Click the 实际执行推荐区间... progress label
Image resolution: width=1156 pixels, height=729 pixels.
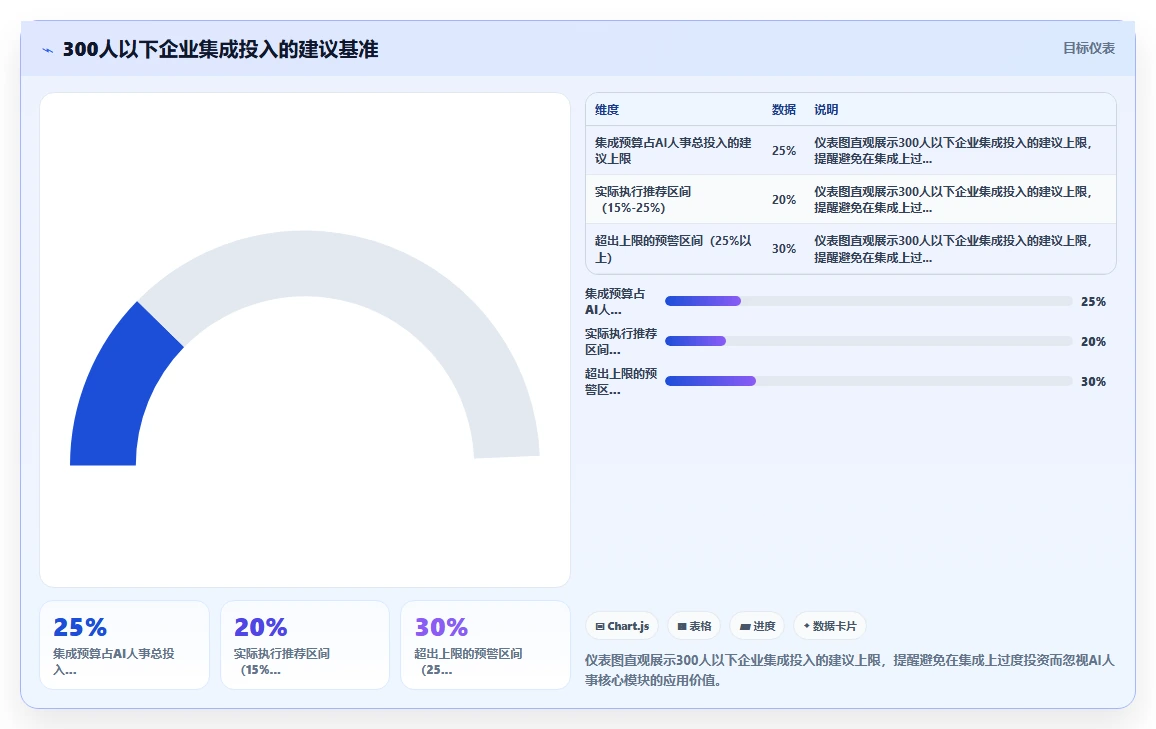point(621,341)
